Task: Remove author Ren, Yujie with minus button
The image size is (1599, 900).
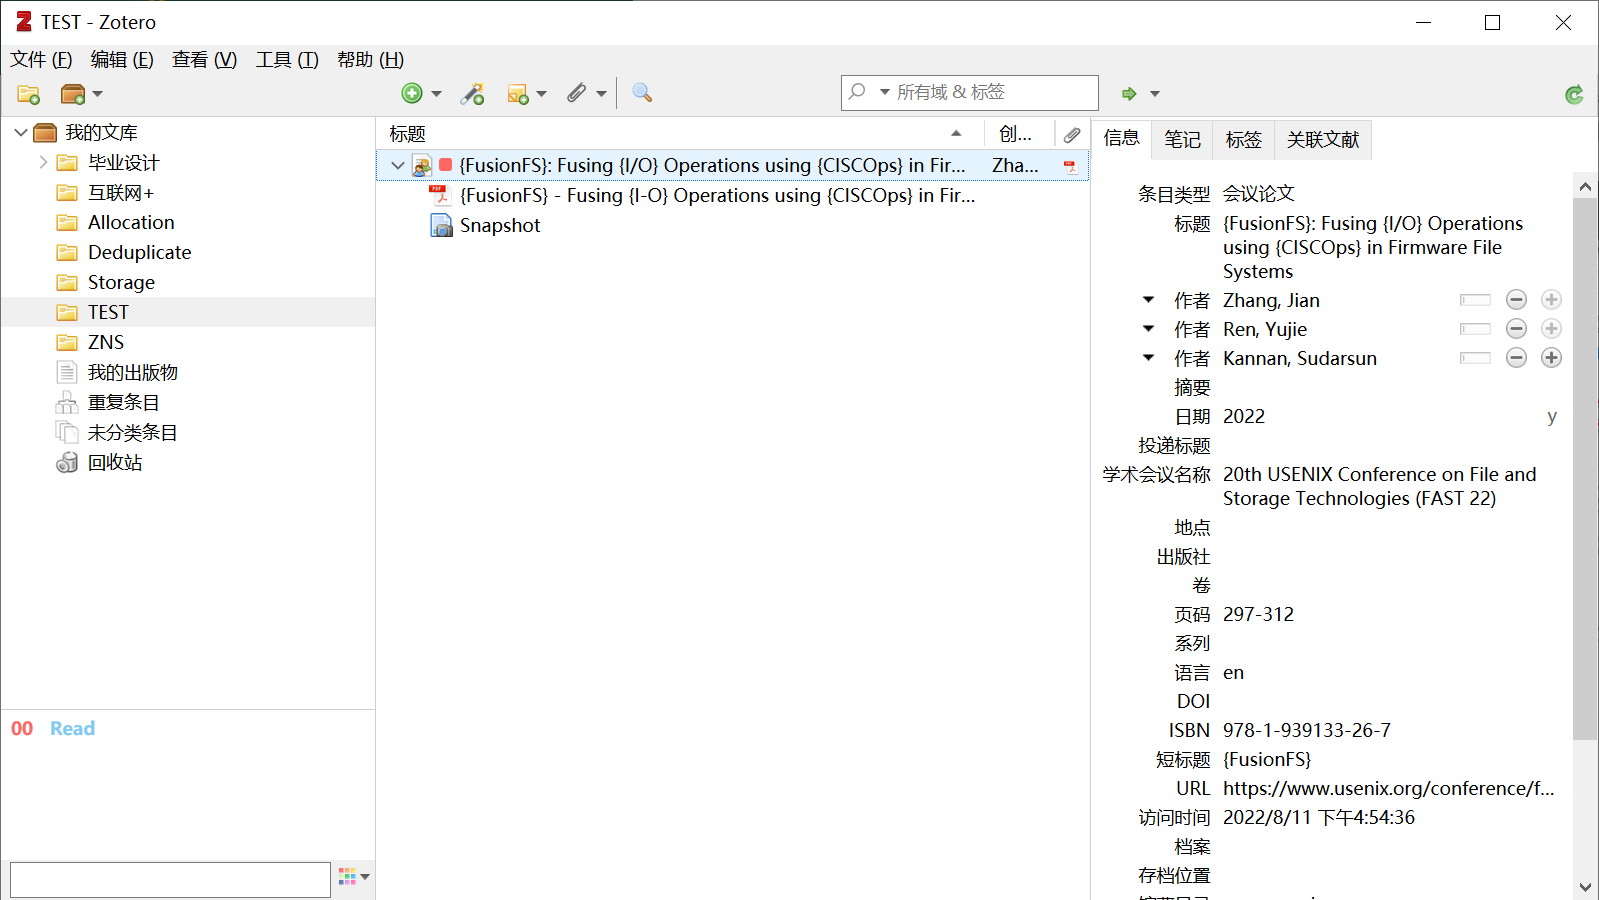Action: click(1516, 329)
